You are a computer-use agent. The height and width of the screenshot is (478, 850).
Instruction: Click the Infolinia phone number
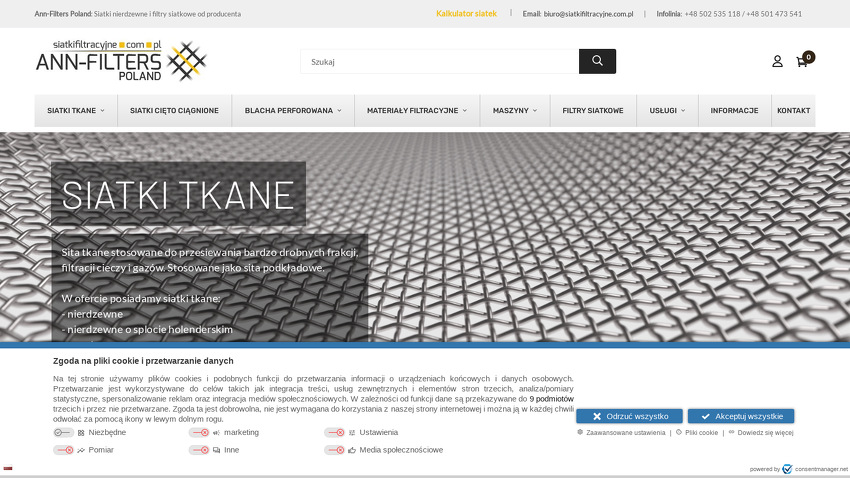(x=743, y=14)
